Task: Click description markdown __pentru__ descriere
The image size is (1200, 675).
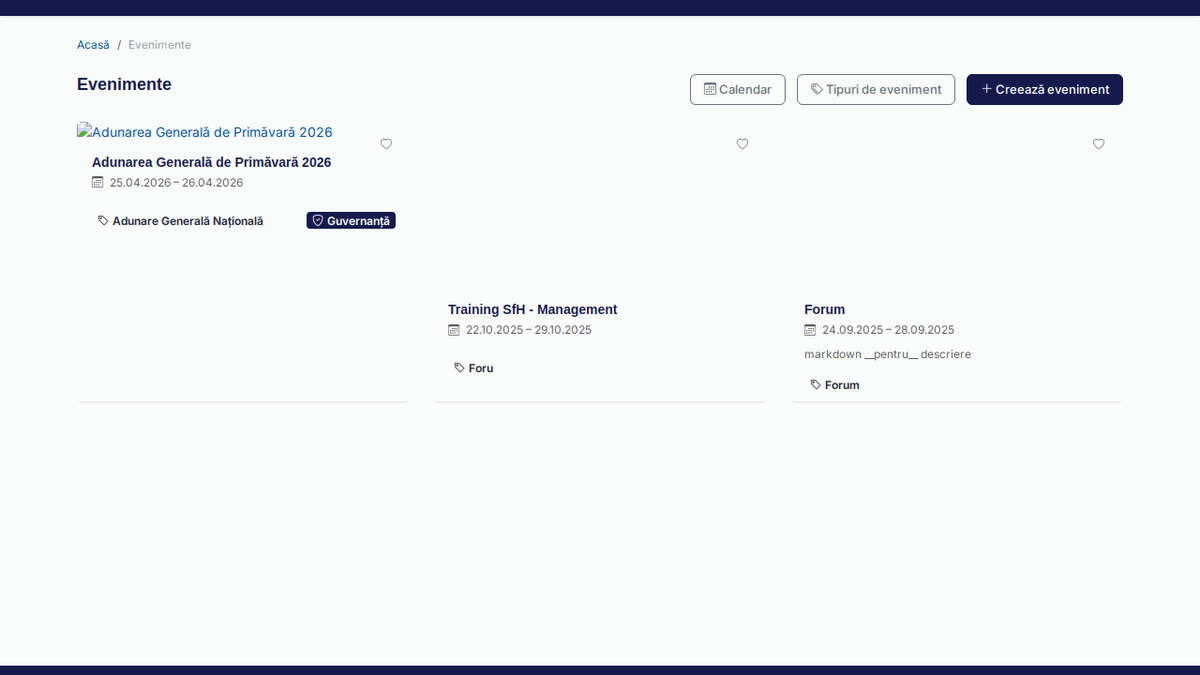Action: tap(887, 355)
